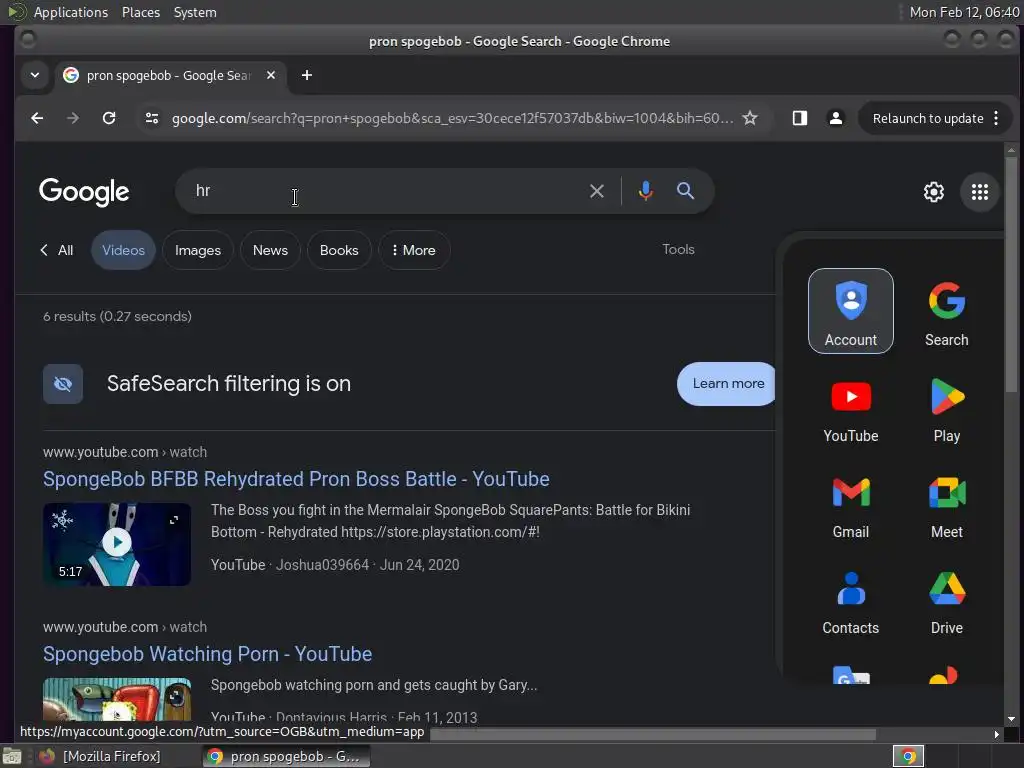
Task: Expand the tab search dropdown
Action: tap(35, 75)
